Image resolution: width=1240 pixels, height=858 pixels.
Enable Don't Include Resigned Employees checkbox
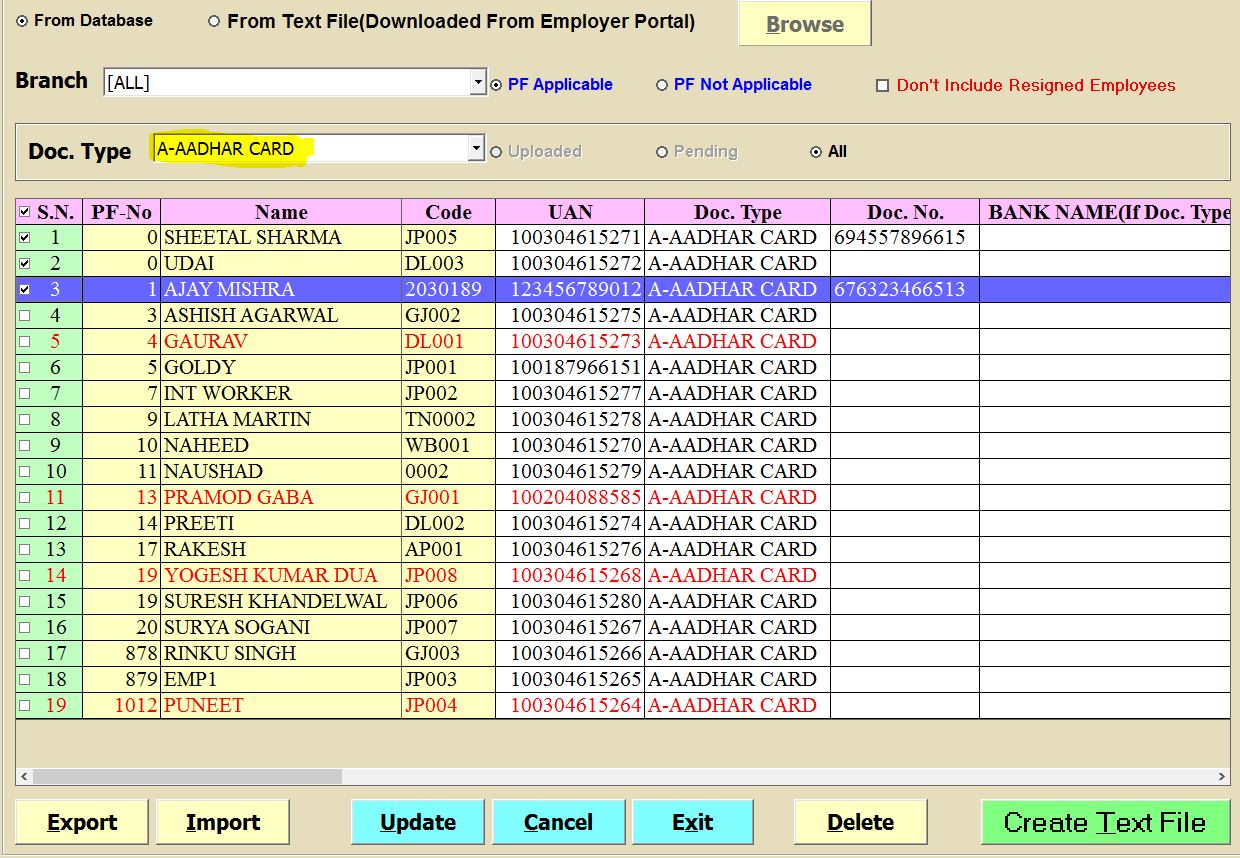(x=882, y=86)
